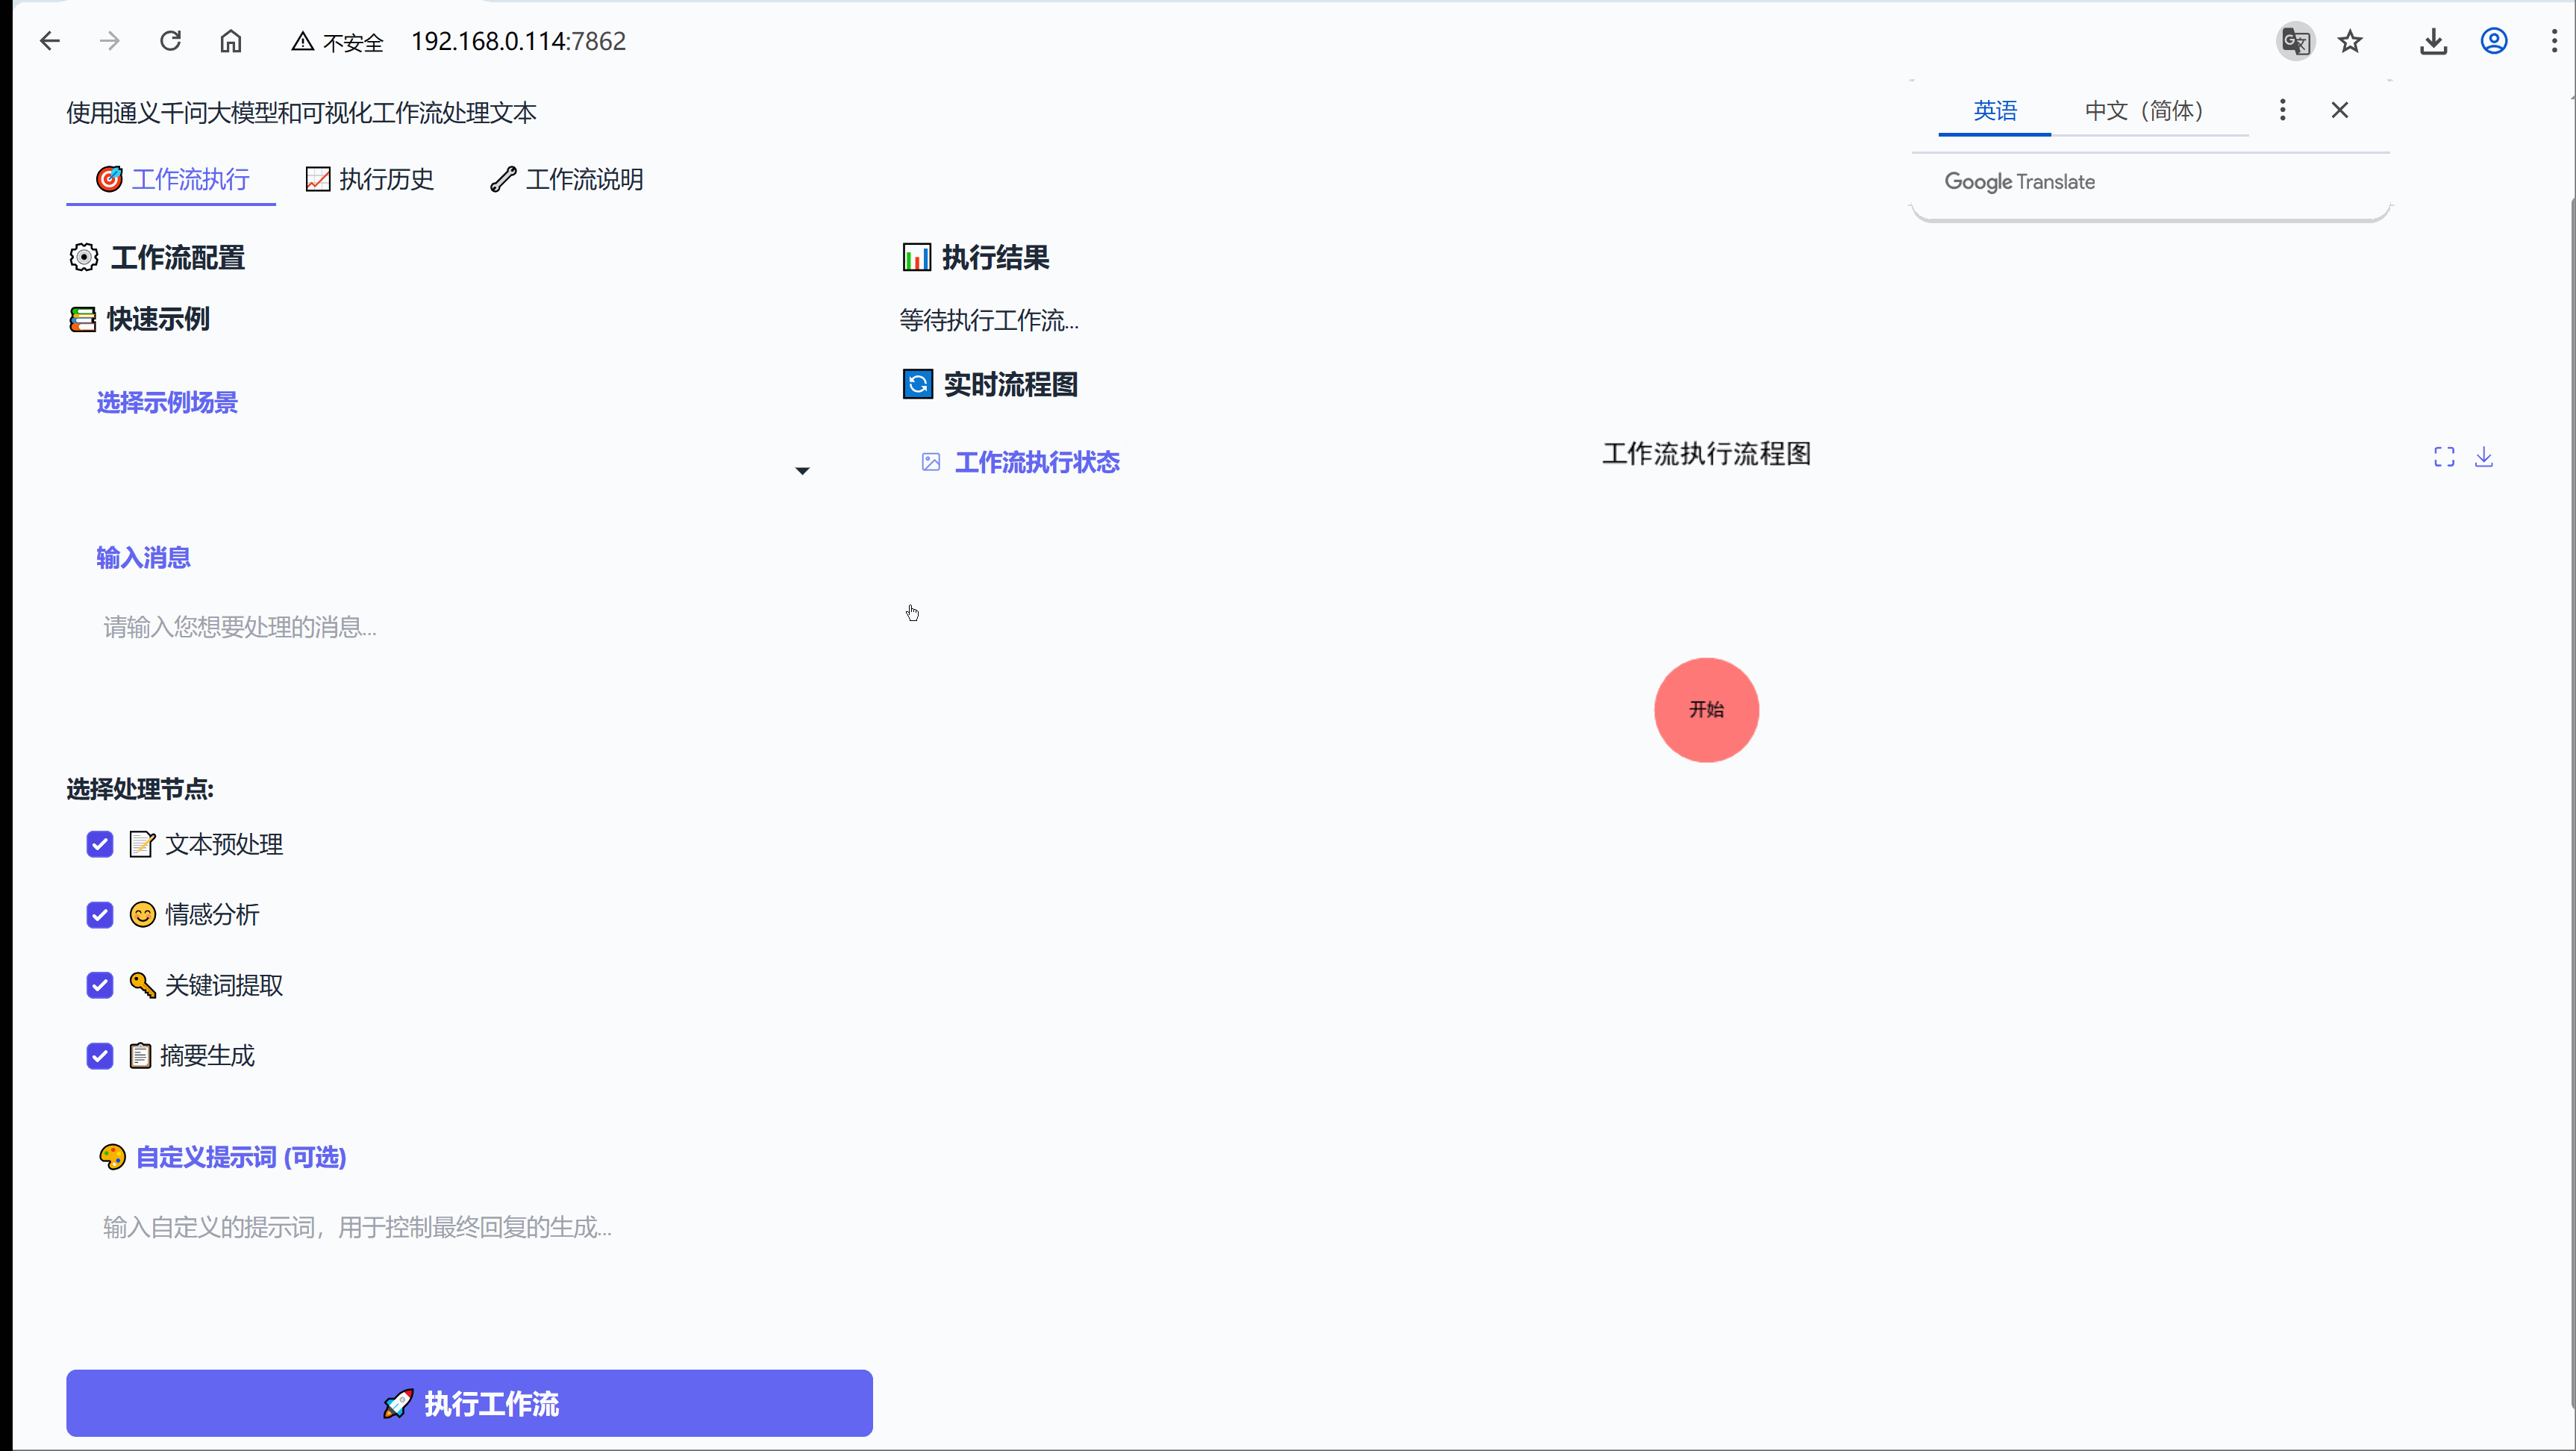Click the bar chart icon next to 执行结果
Viewport: 2576px width, 1451px height.
(917, 257)
